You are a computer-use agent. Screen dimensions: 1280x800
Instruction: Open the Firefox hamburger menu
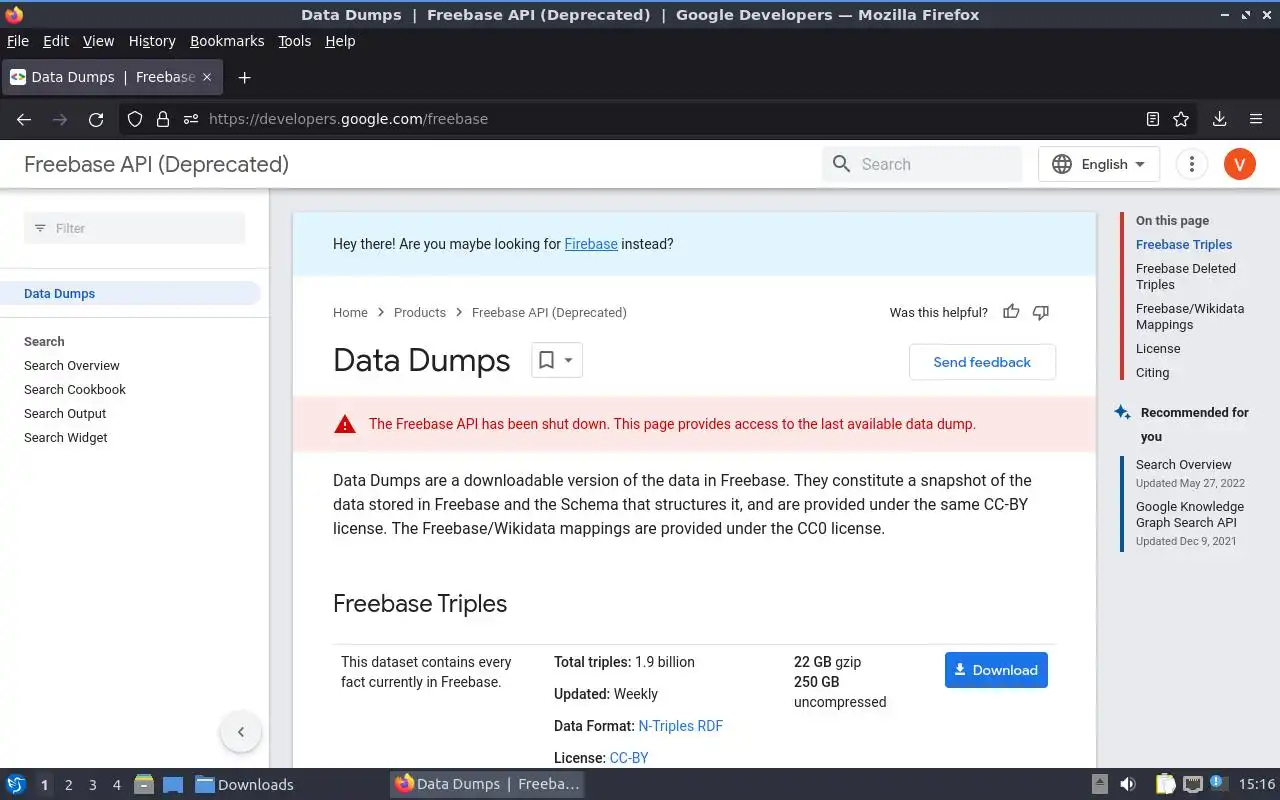pyautogui.click(x=1256, y=119)
